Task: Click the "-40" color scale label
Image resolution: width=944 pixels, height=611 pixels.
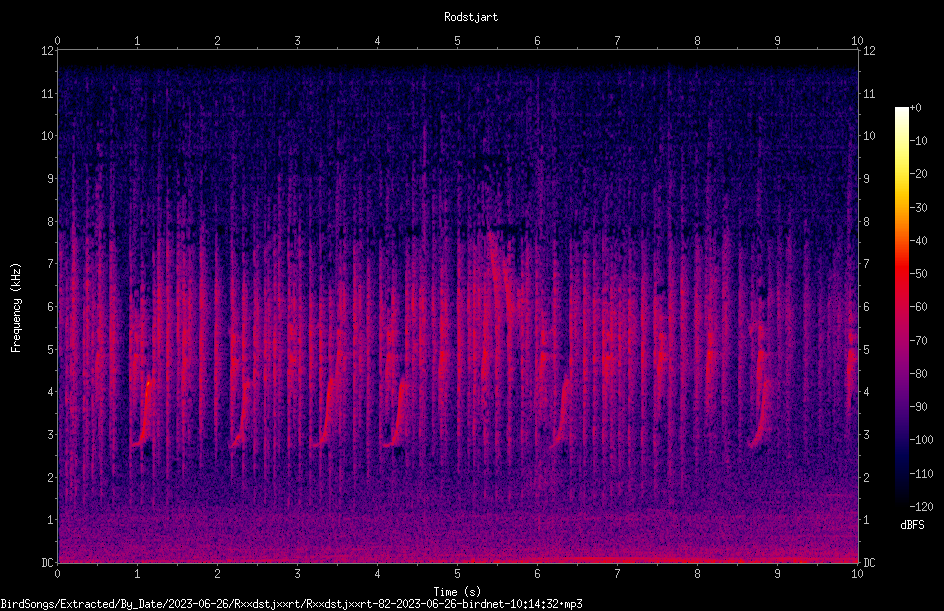Action: click(x=918, y=241)
